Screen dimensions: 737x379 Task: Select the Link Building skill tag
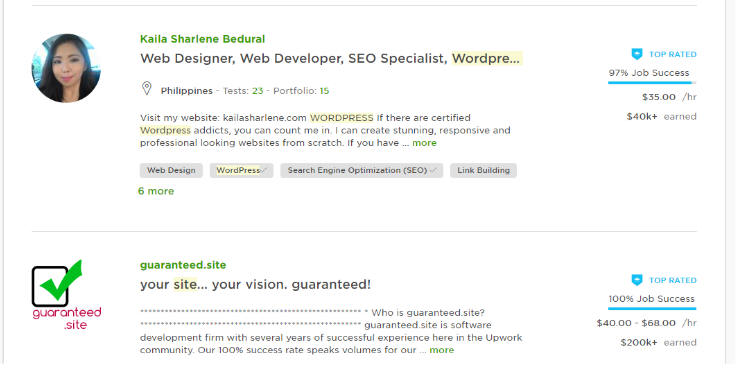483,171
